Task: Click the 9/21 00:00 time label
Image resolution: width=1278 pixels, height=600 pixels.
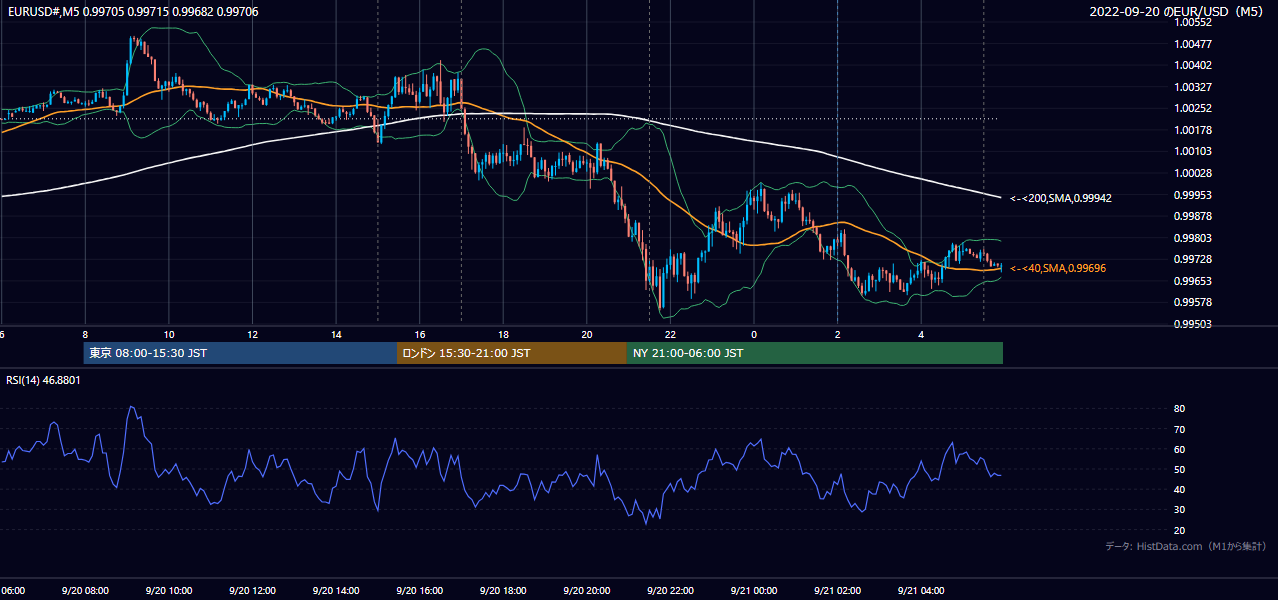Action: [753, 591]
